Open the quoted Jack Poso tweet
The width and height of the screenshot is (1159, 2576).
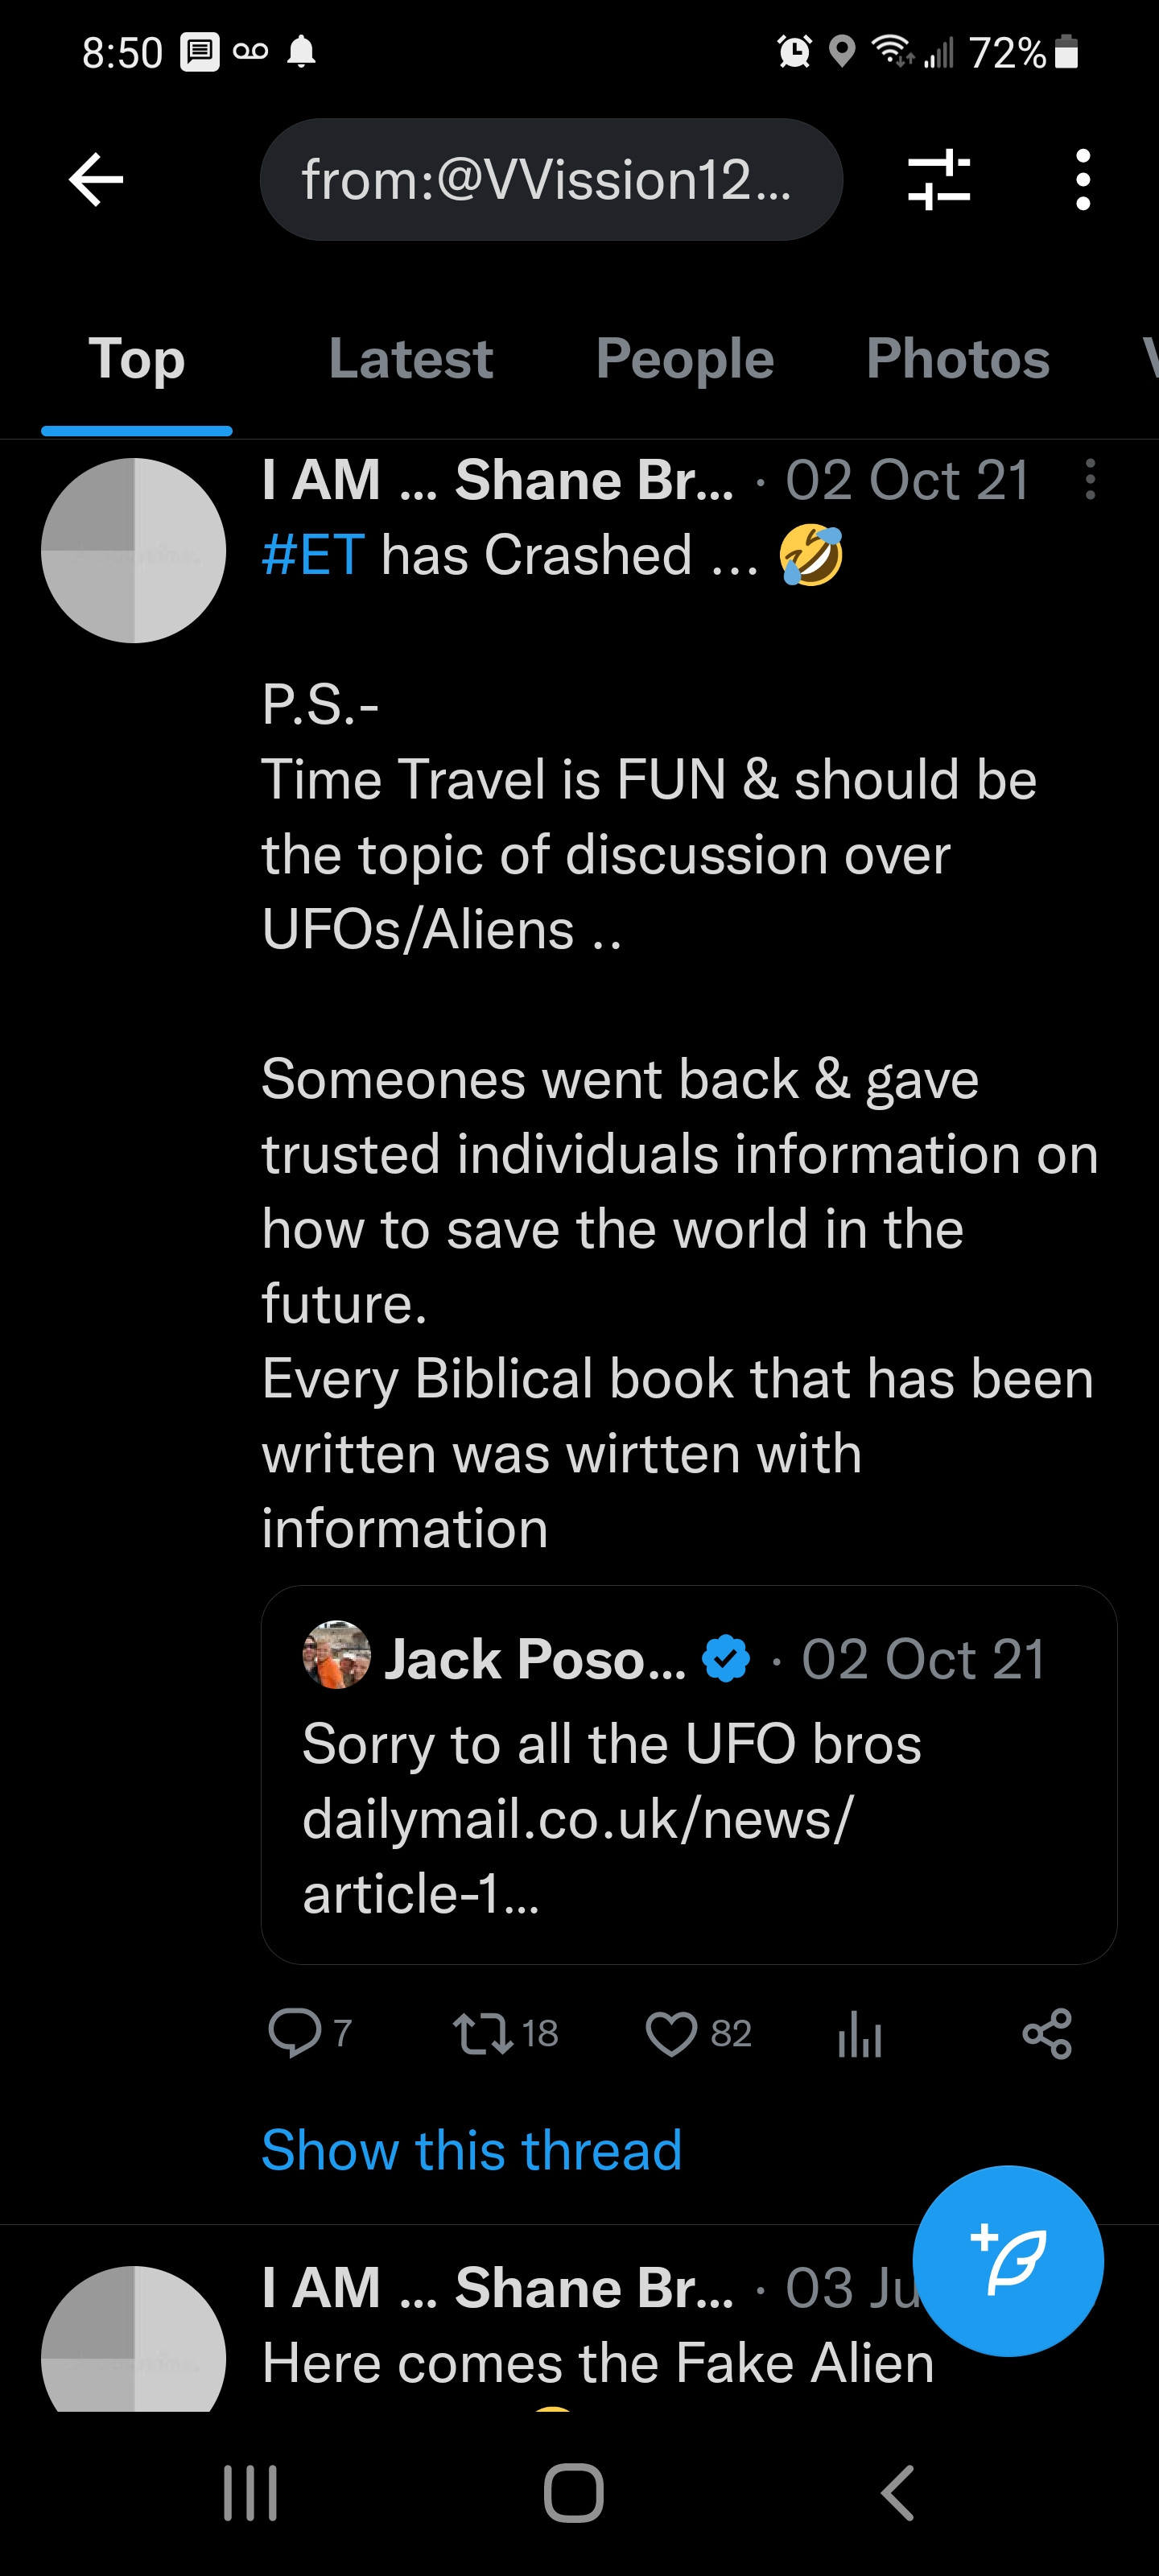coord(688,1775)
